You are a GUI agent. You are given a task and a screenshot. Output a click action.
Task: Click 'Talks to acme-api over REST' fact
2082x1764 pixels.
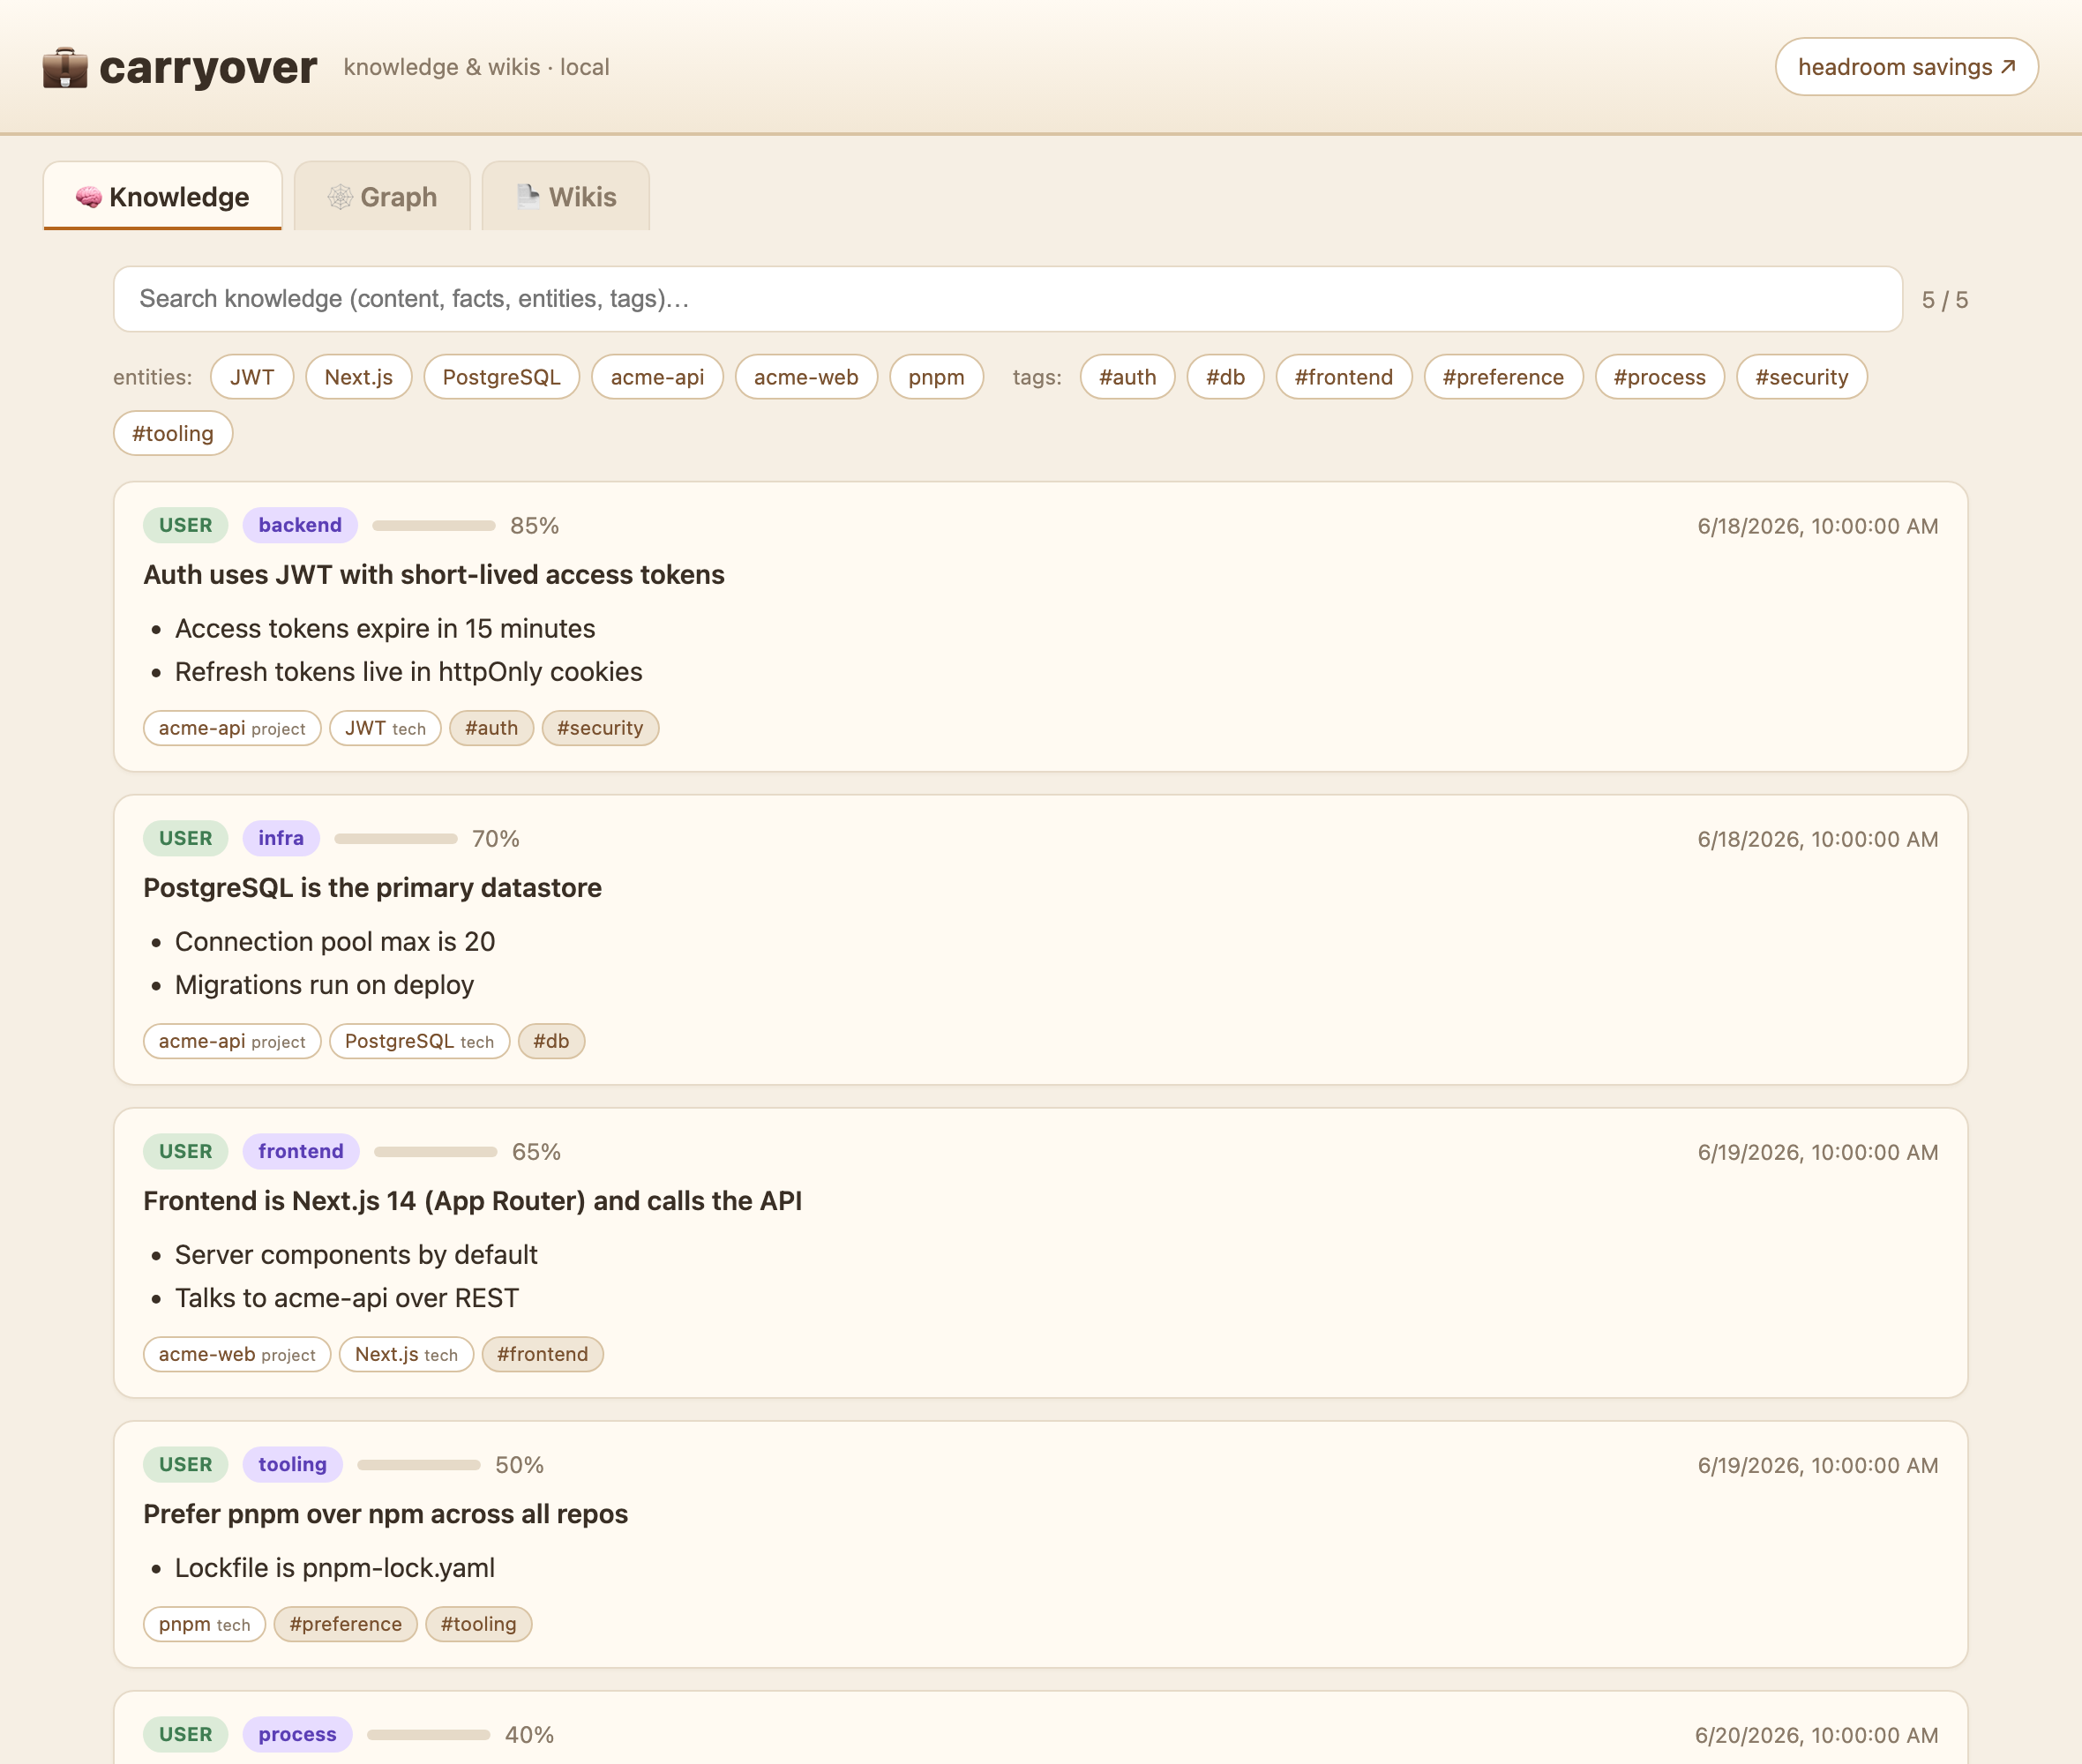[347, 1298]
